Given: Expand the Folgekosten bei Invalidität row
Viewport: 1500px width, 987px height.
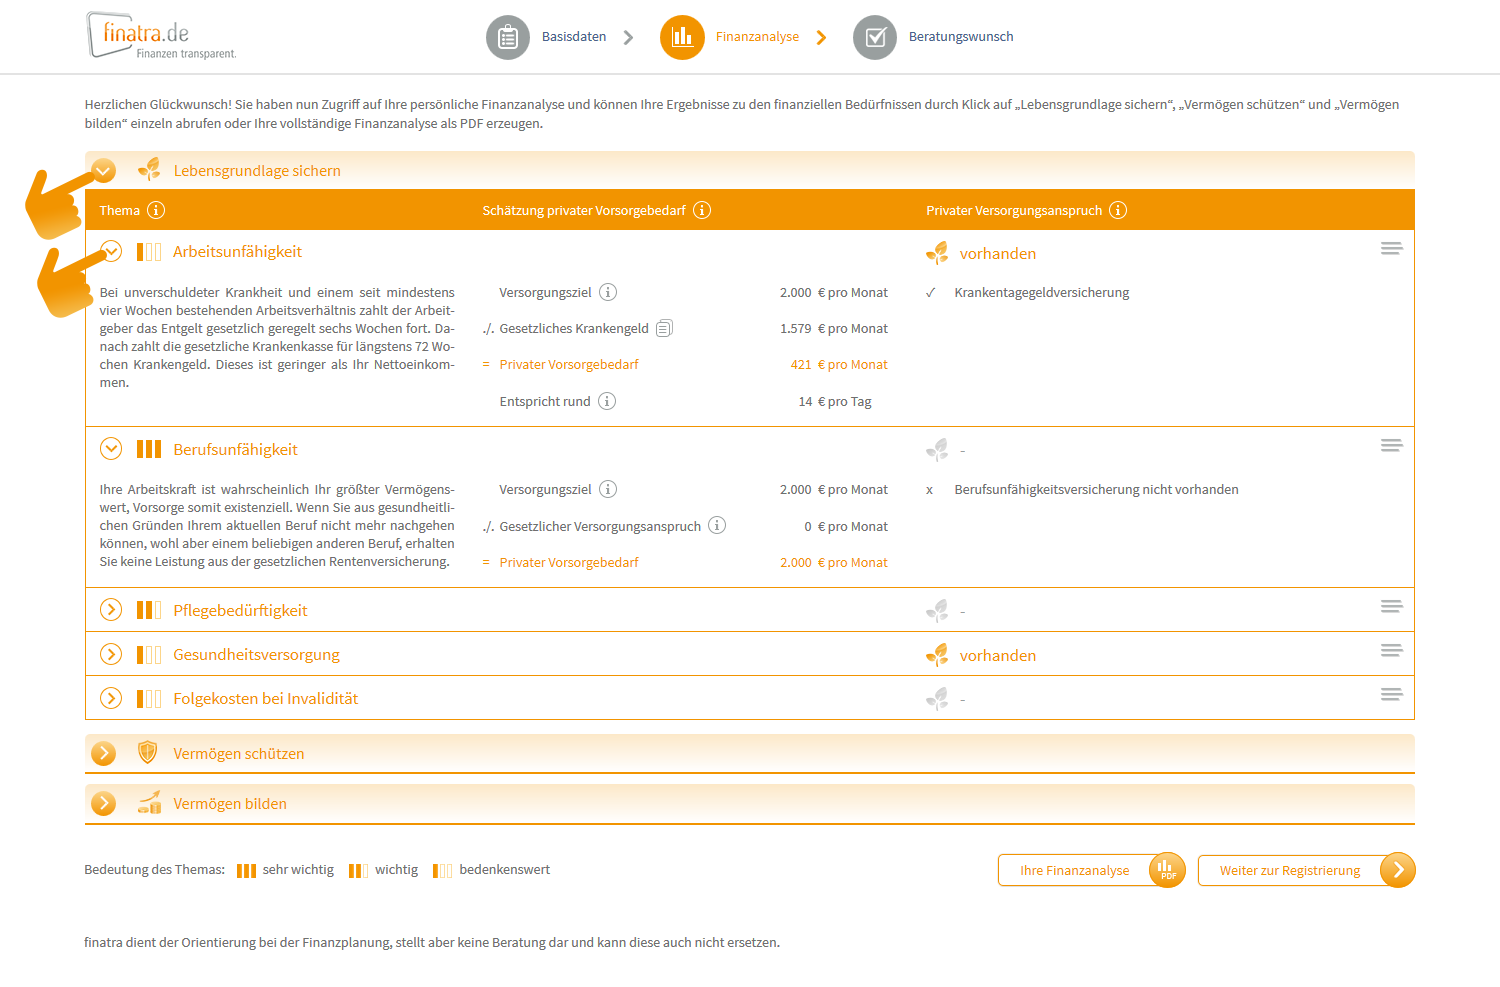Looking at the screenshot, I should coord(111,698).
